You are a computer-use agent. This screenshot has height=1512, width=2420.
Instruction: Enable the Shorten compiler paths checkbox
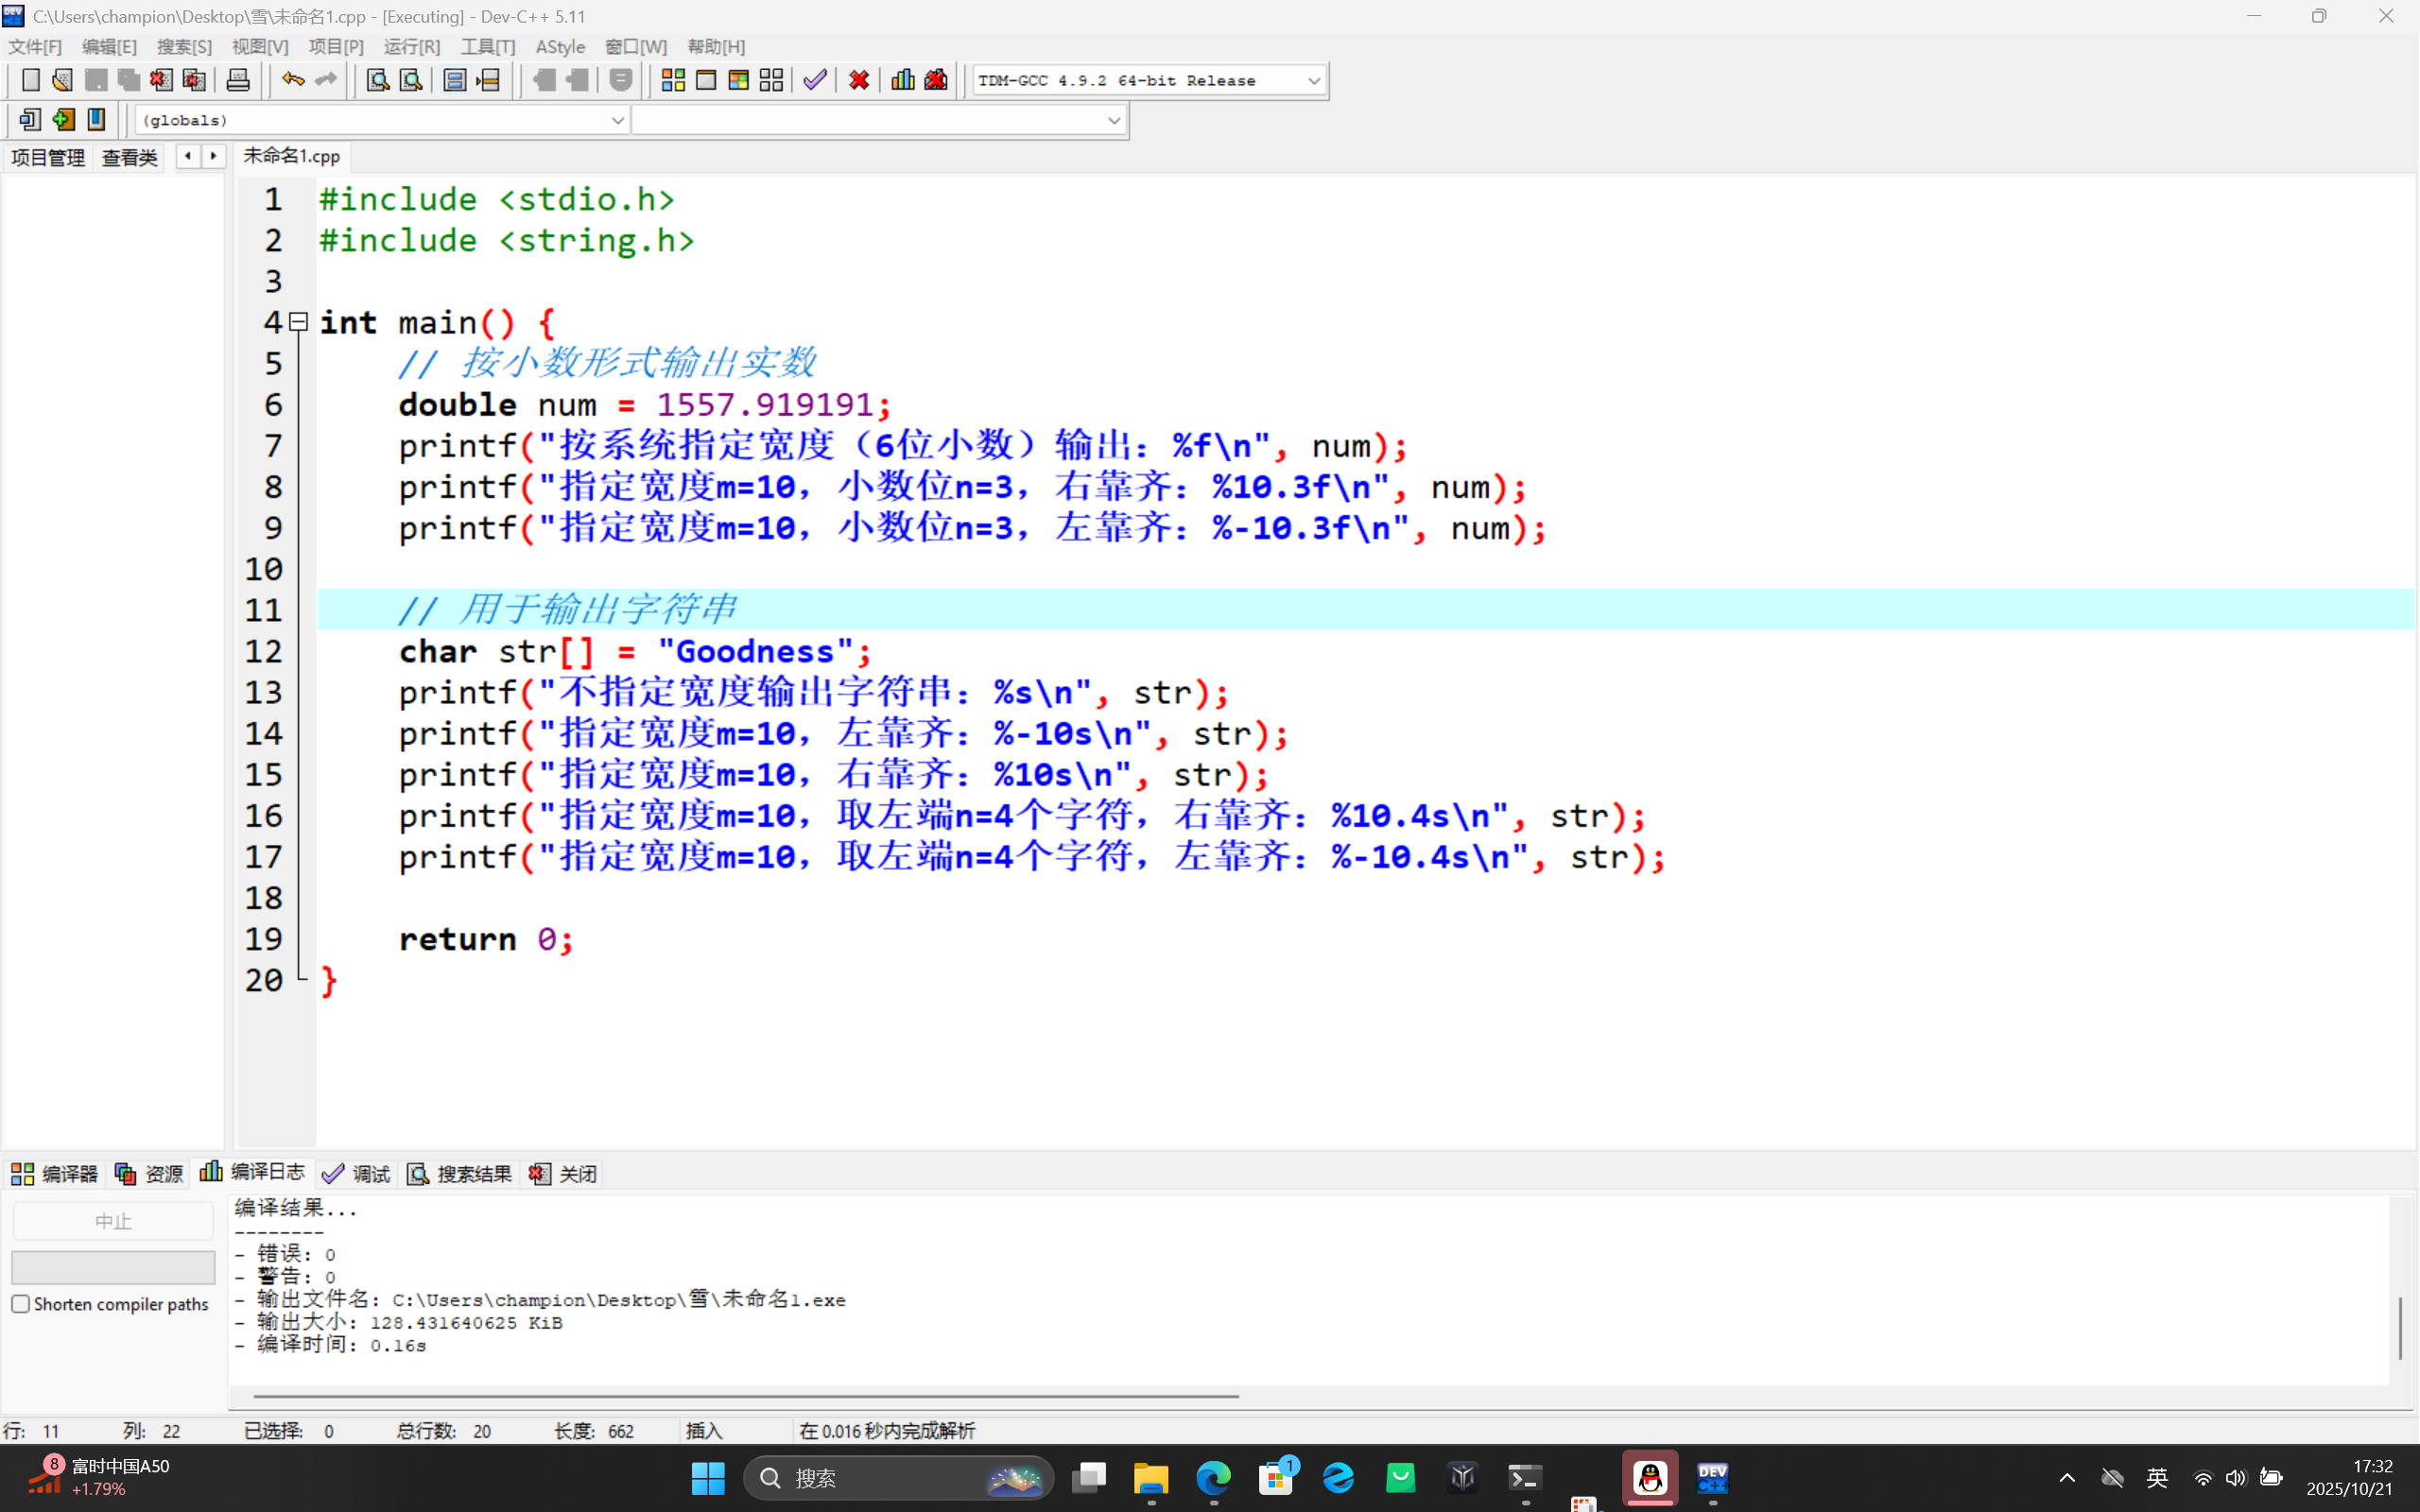tap(21, 1304)
